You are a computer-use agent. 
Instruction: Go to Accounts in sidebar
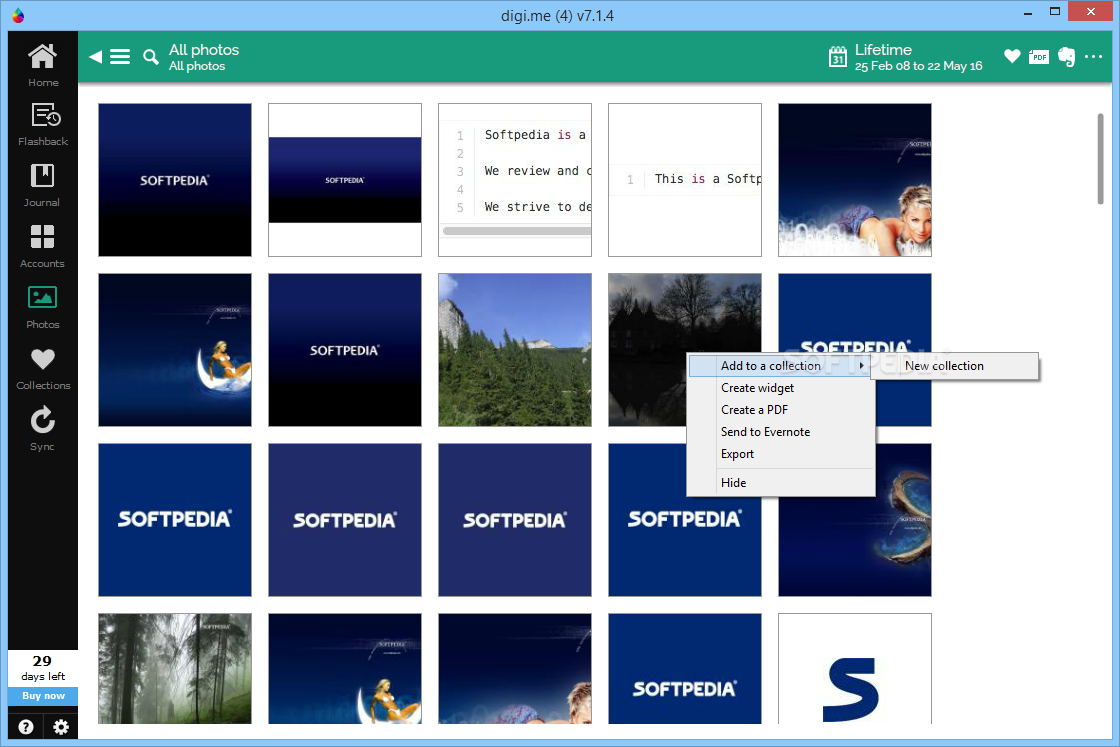42,246
